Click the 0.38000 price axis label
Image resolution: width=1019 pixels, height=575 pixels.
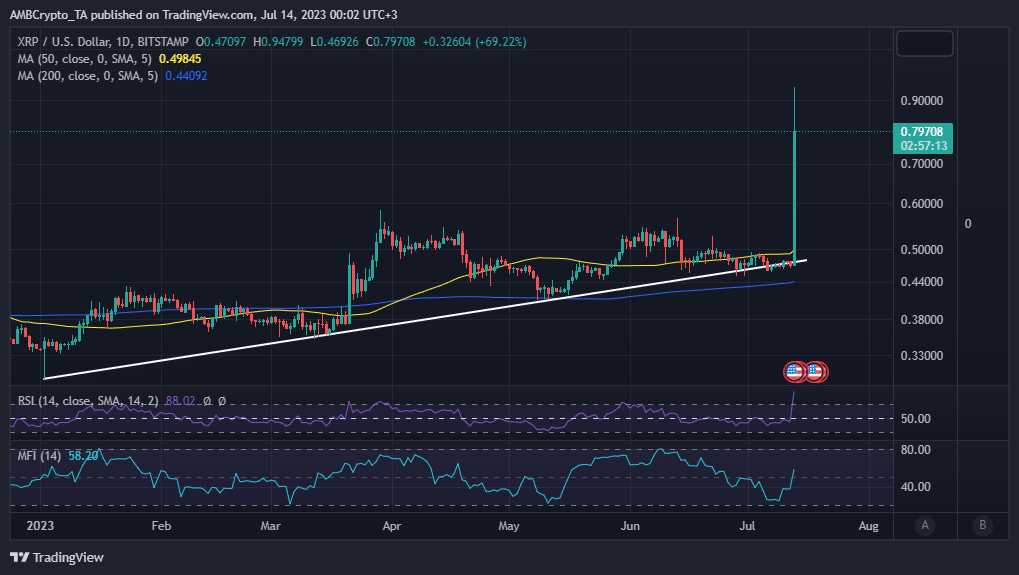point(922,320)
